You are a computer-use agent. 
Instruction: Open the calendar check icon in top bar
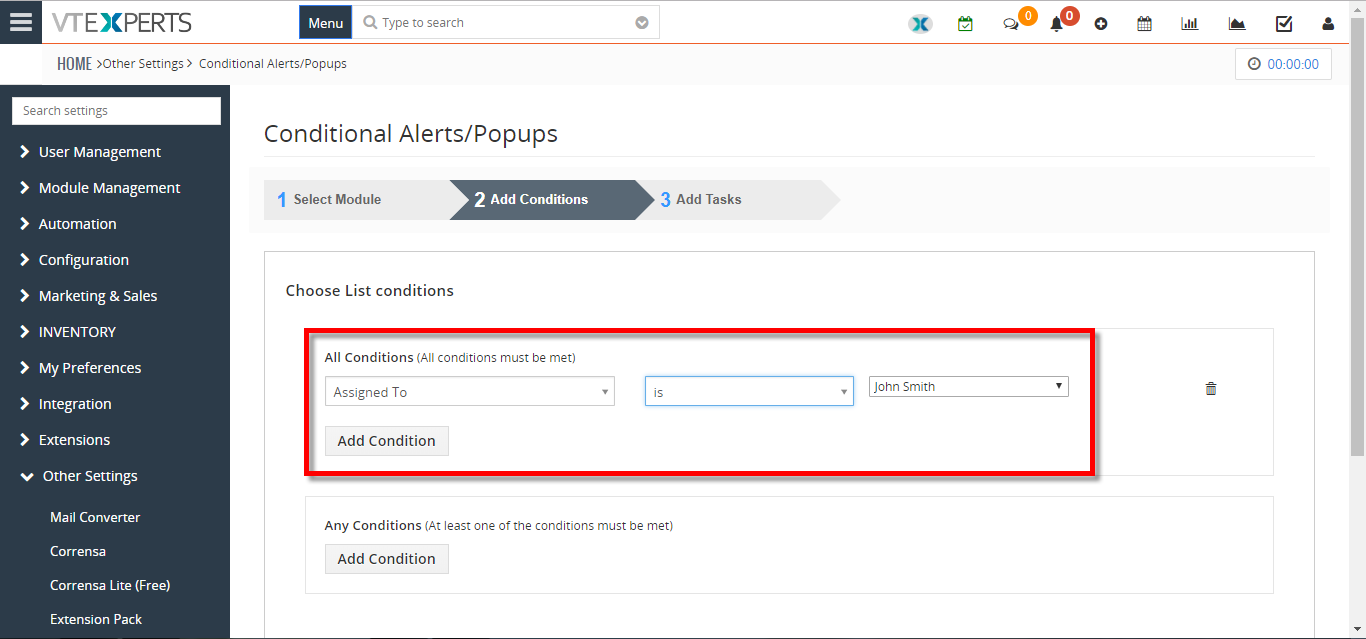965,23
